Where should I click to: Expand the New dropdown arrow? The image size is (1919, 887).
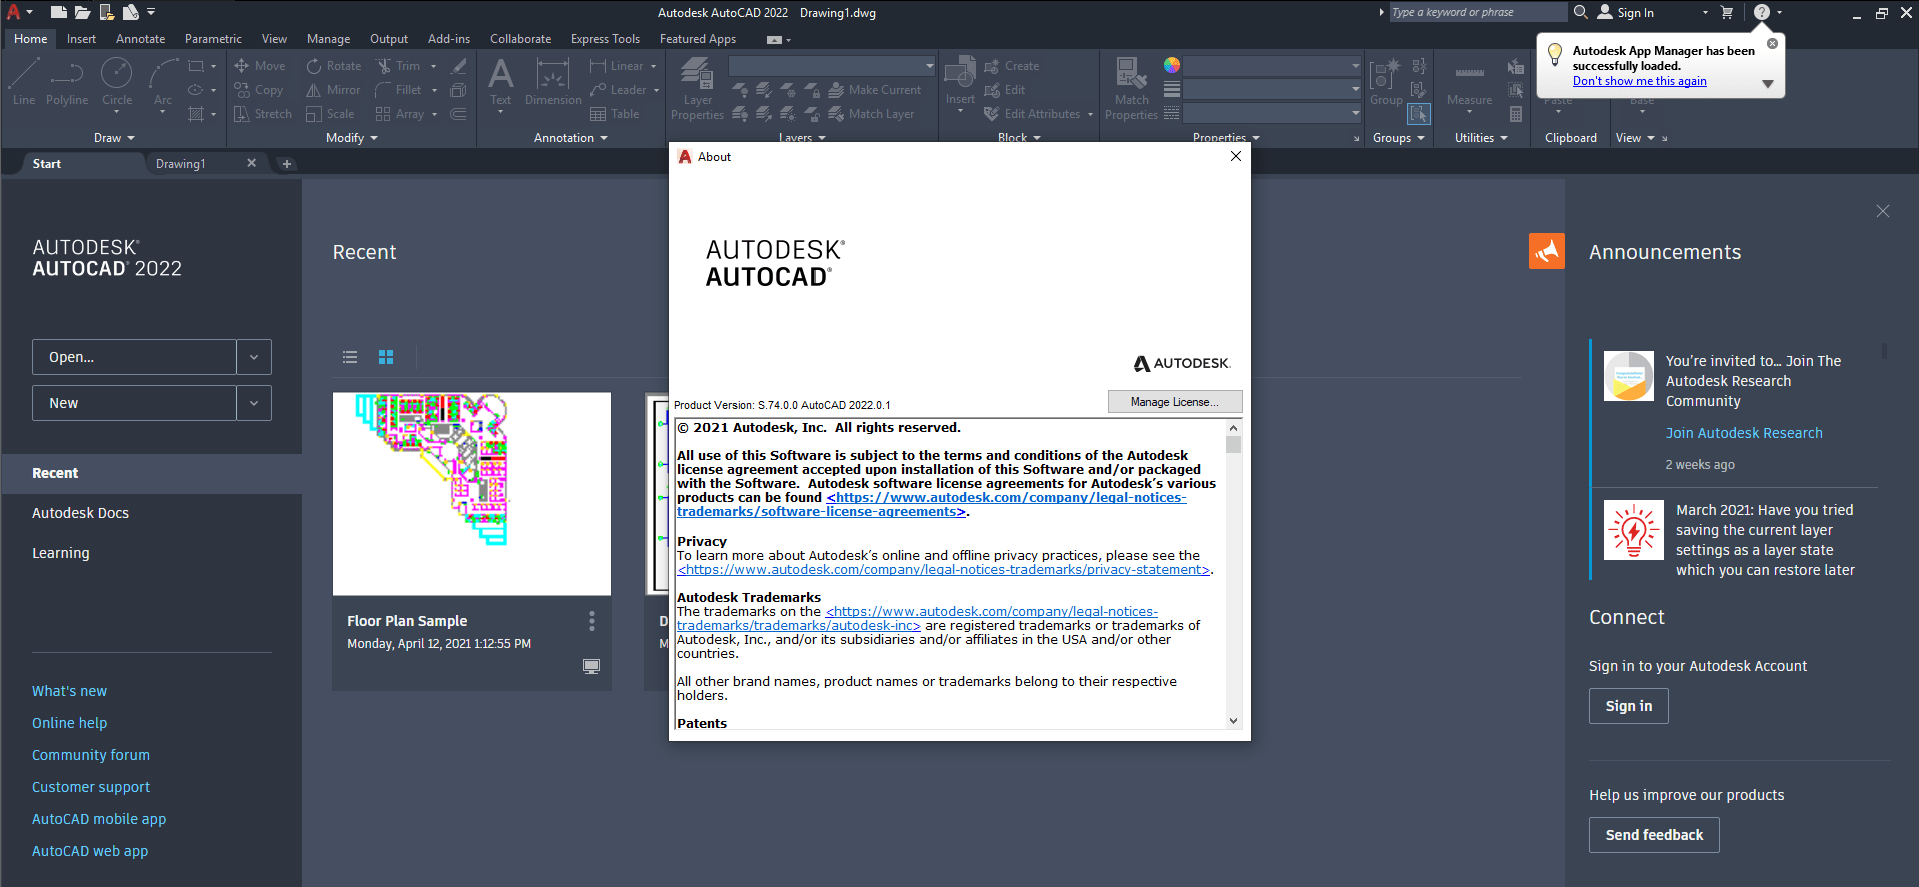[x=254, y=403]
